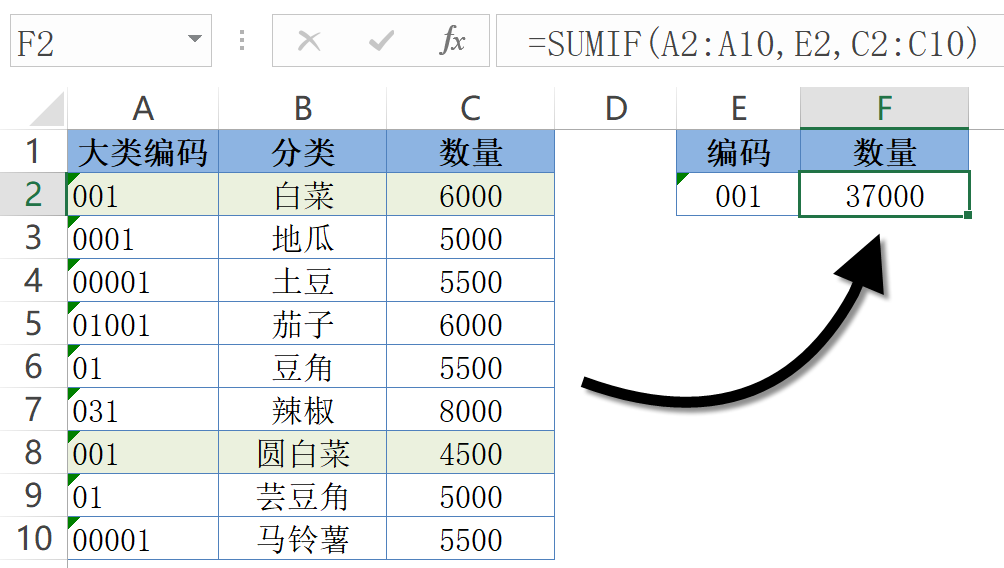Click the Name Box showing F2
The image size is (1004, 568).
coord(111,40)
